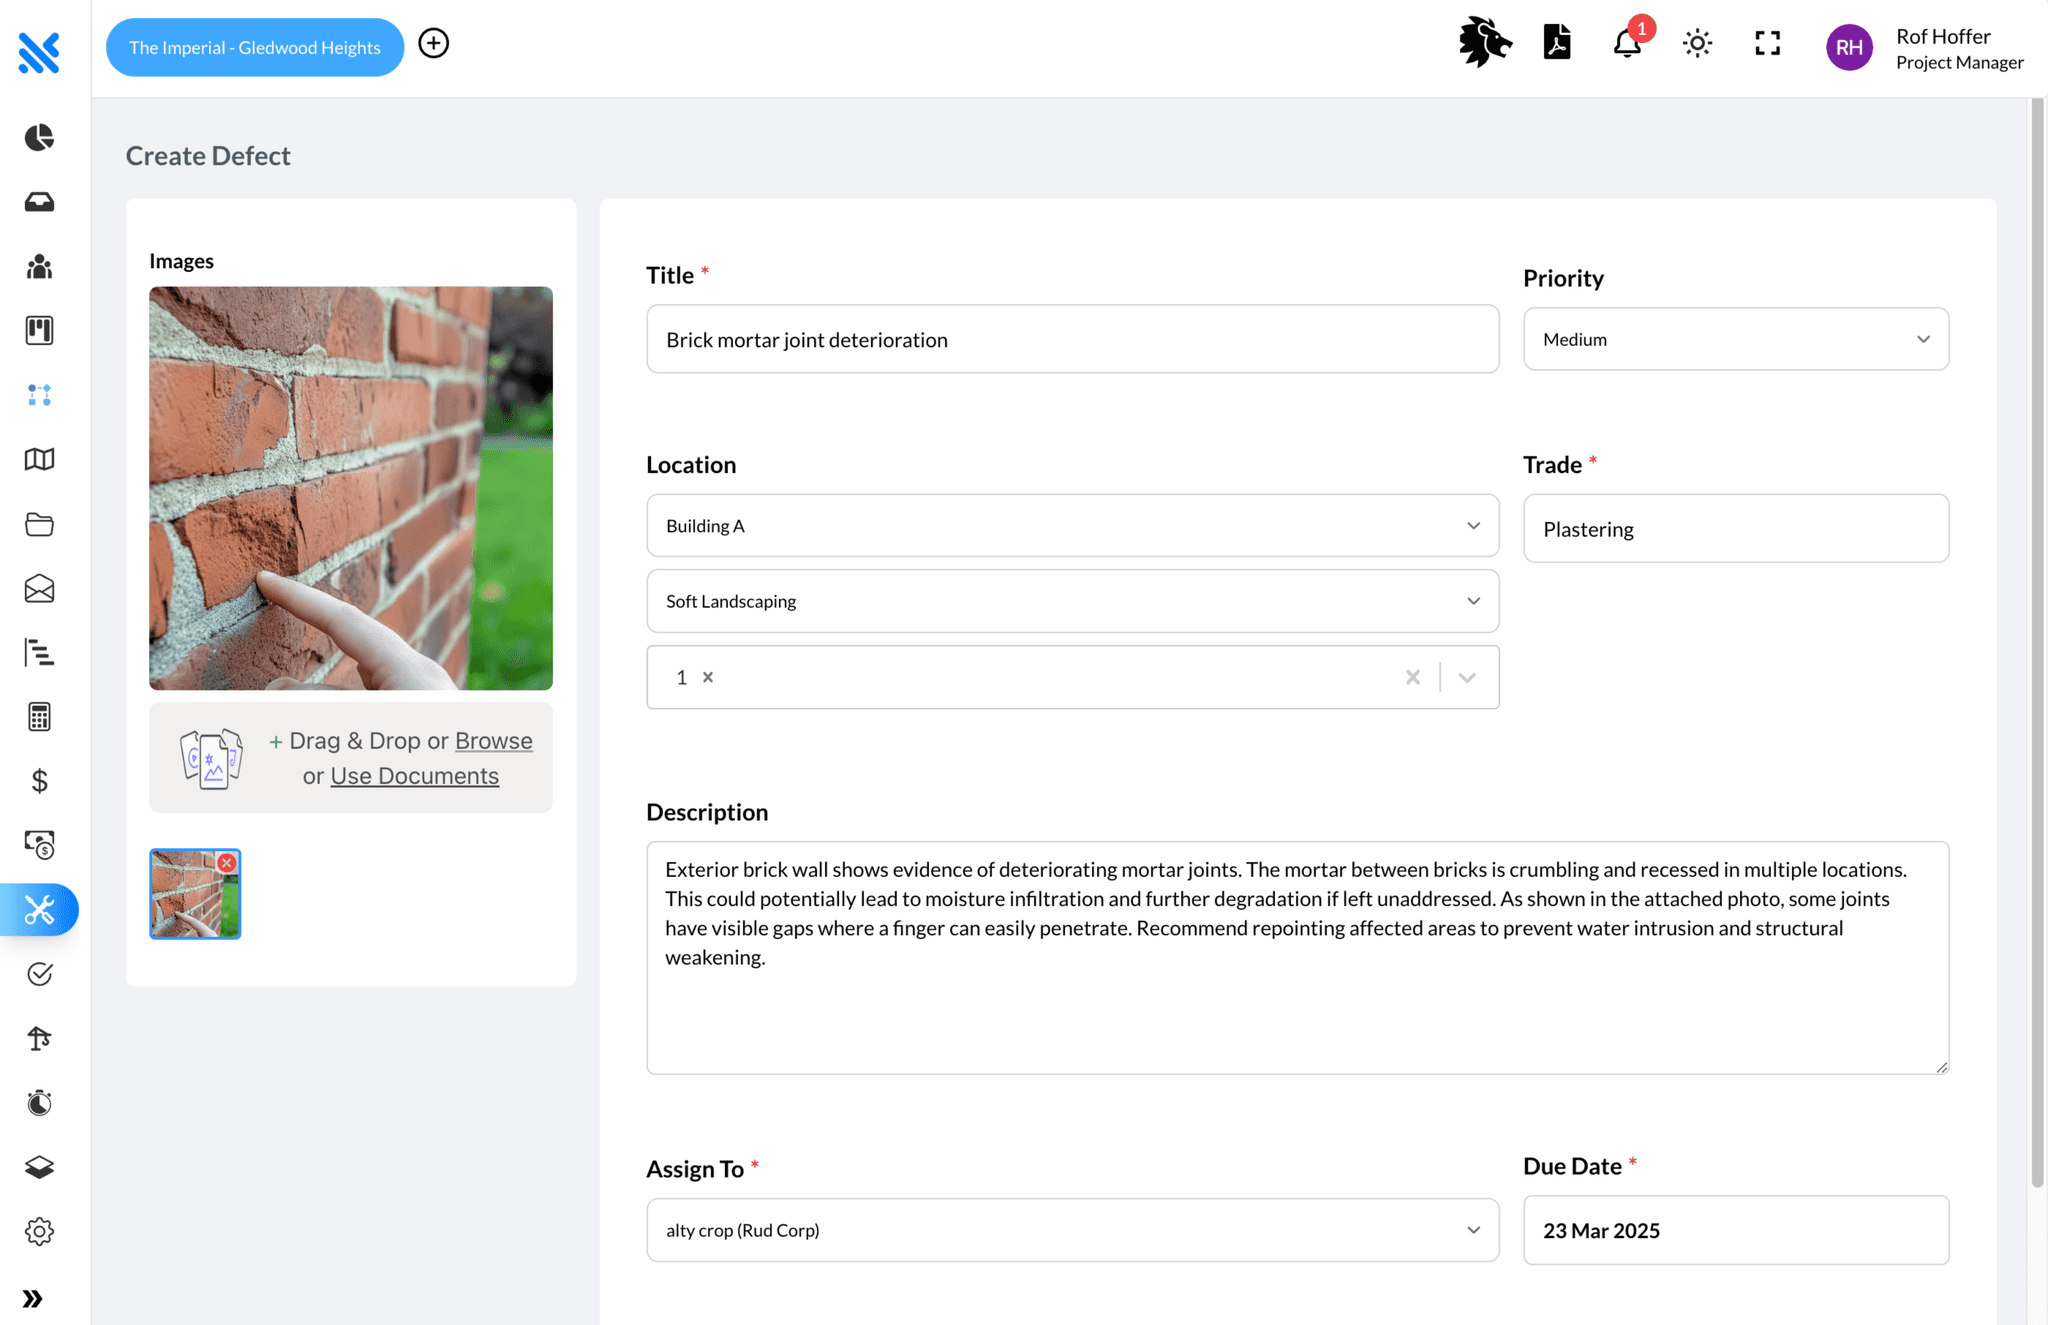Open the dashboard pie chart icon
The width and height of the screenshot is (2048, 1325).
click(x=39, y=137)
